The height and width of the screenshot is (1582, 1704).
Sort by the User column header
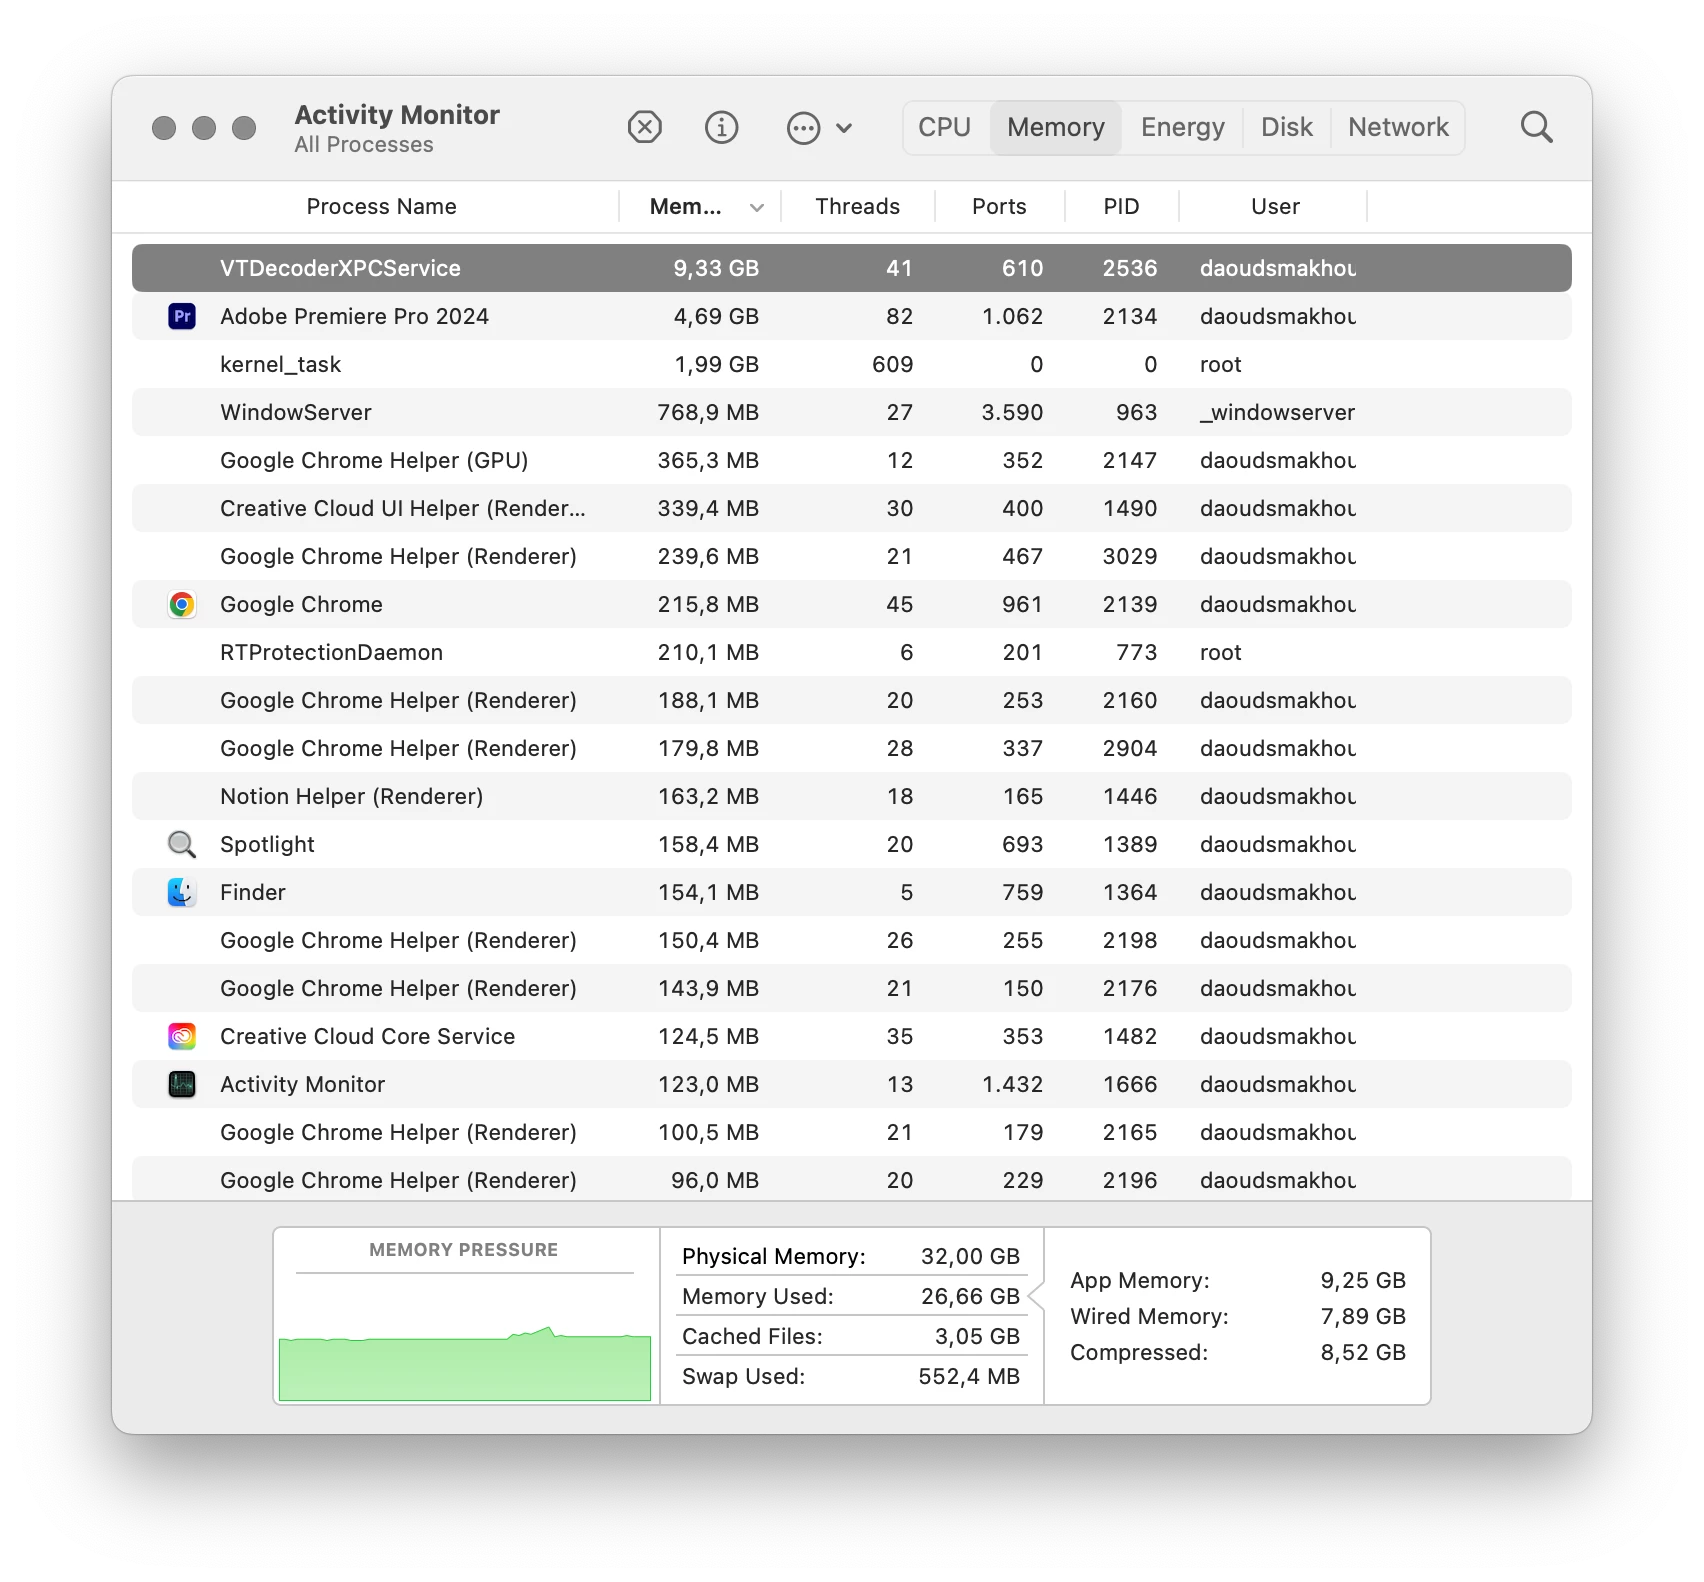1275,207
